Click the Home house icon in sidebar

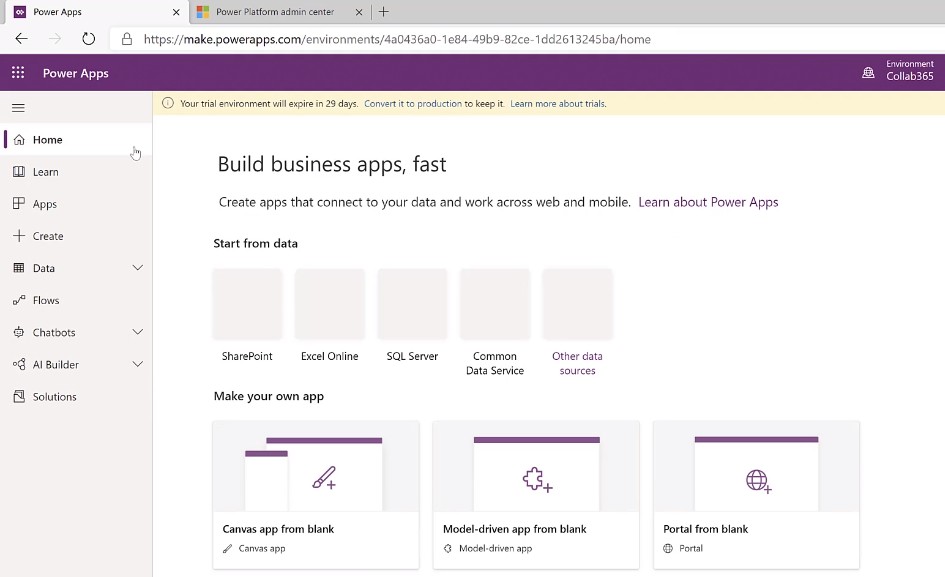pyautogui.click(x=19, y=139)
